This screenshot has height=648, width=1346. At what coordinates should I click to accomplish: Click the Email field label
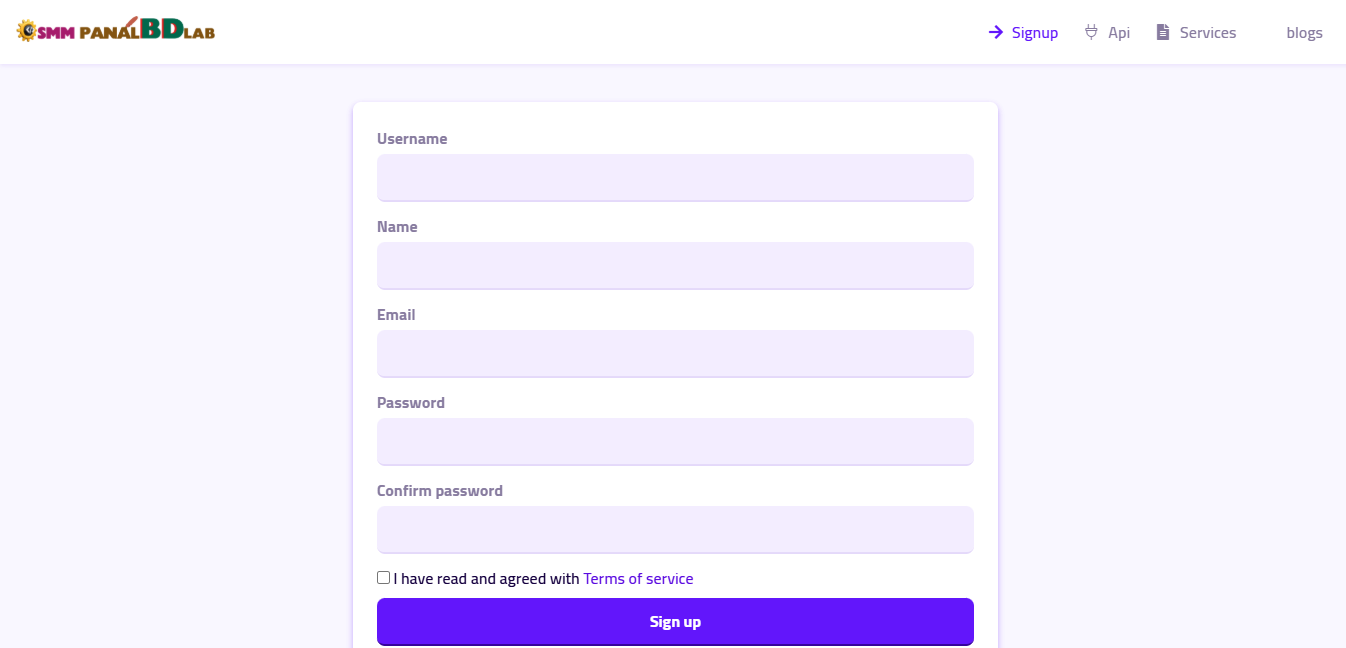[x=396, y=315]
